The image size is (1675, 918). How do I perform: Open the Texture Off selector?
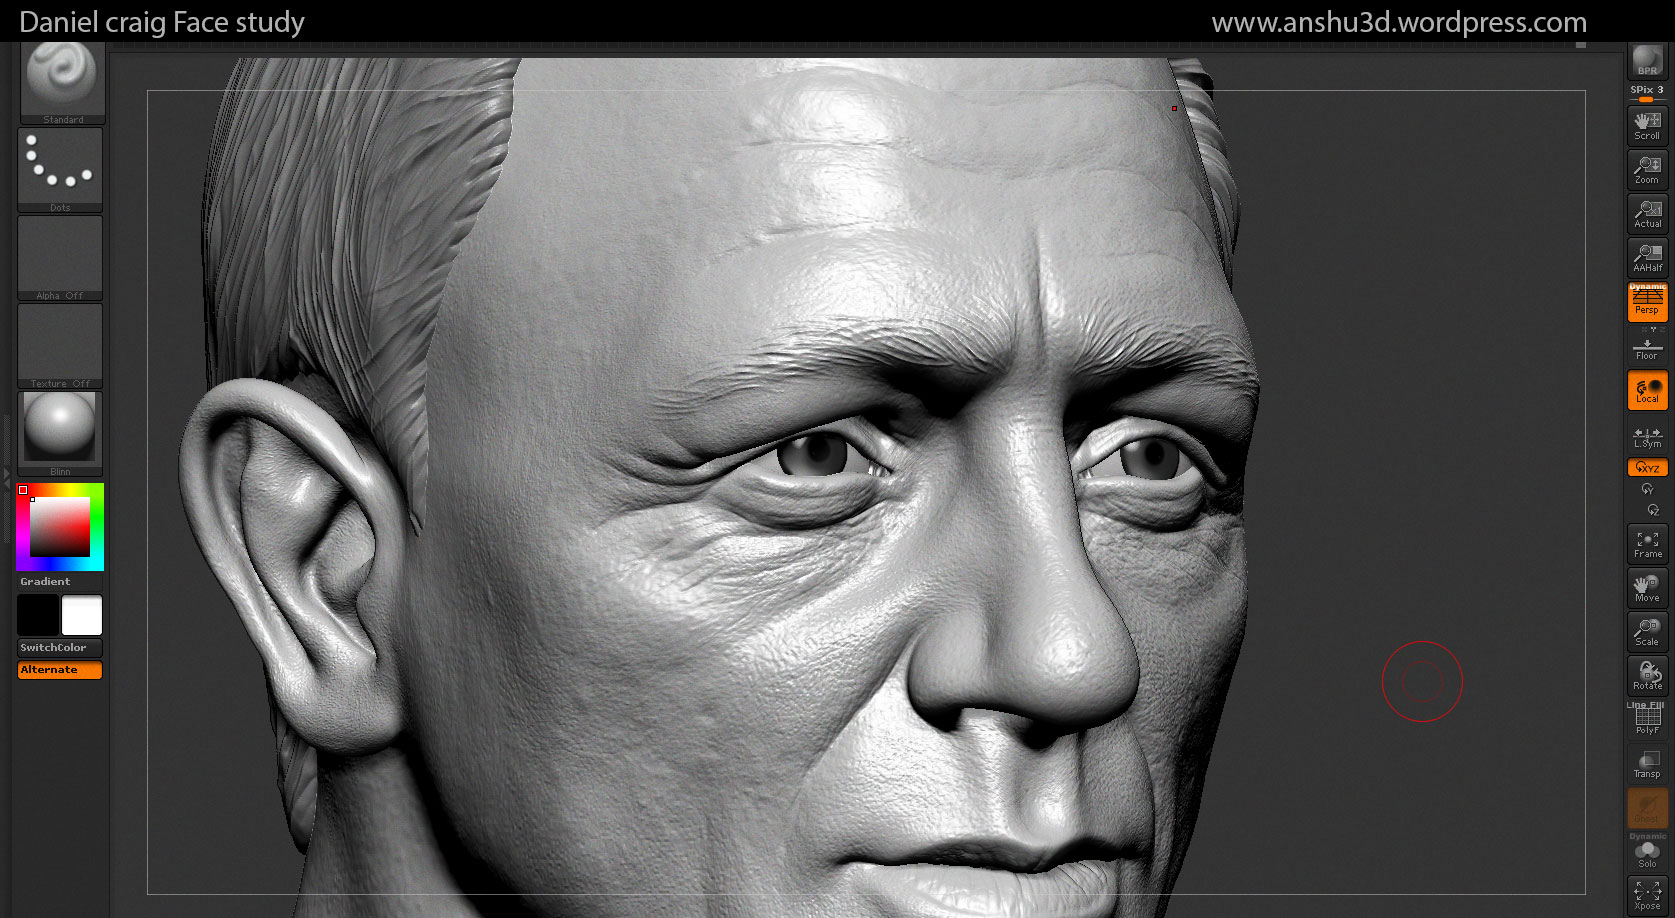pyautogui.click(x=60, y=346)
